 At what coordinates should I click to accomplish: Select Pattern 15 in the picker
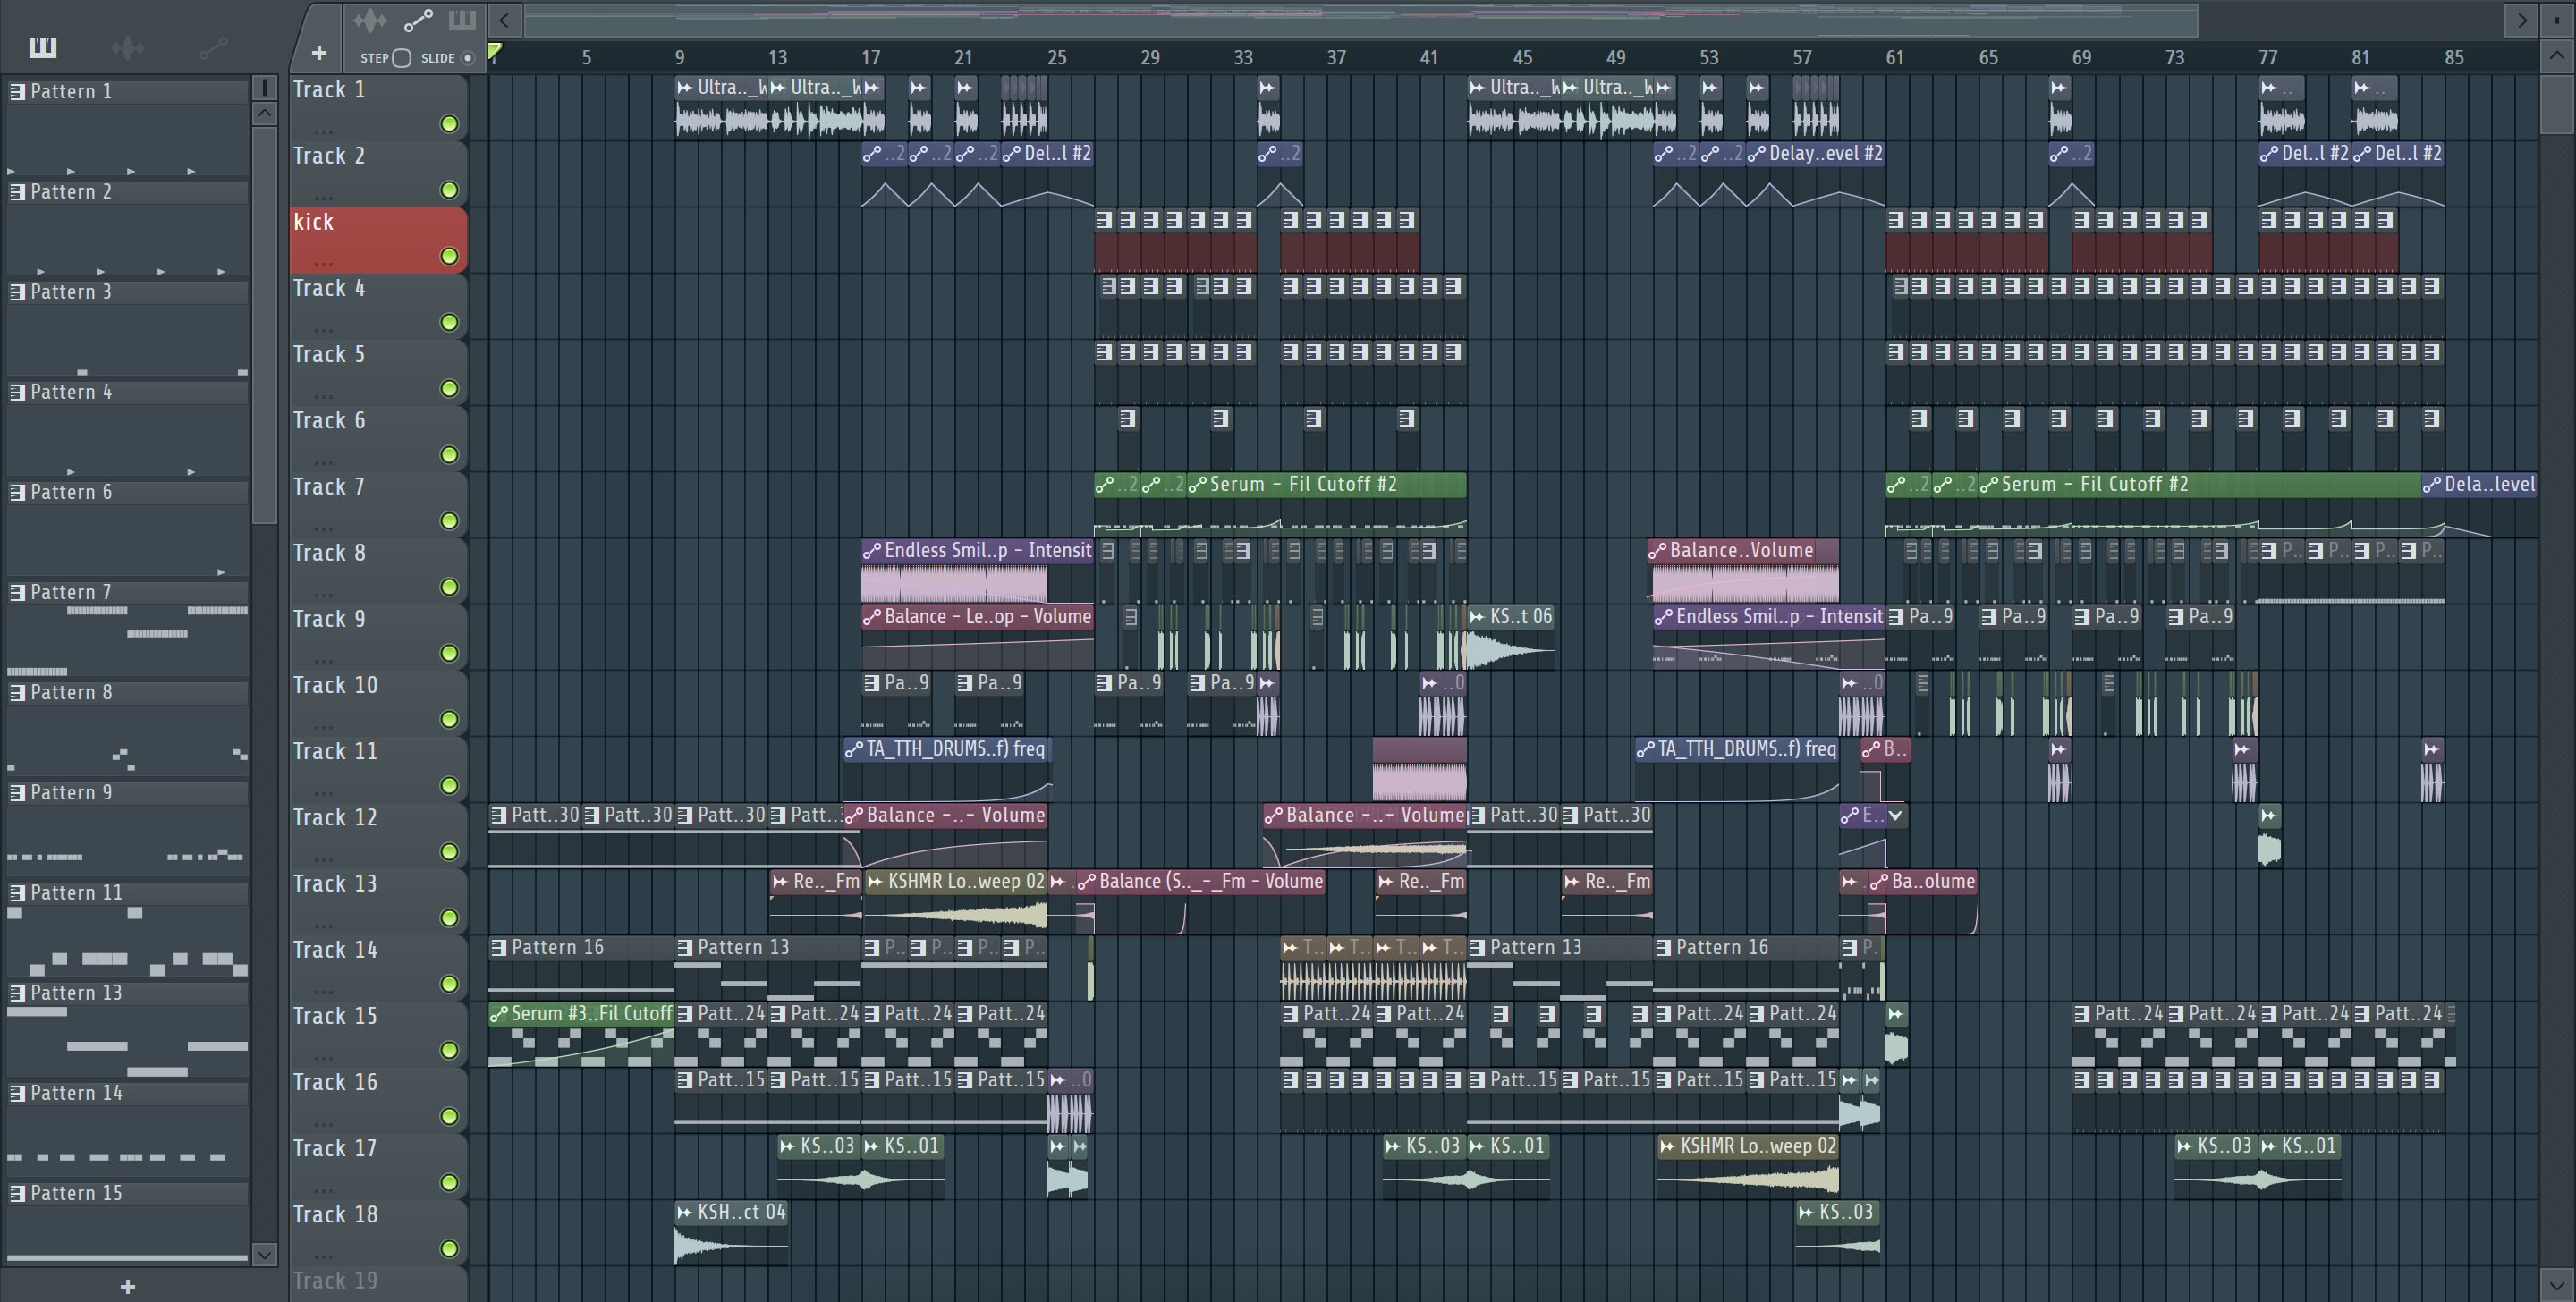(128, 1193)
